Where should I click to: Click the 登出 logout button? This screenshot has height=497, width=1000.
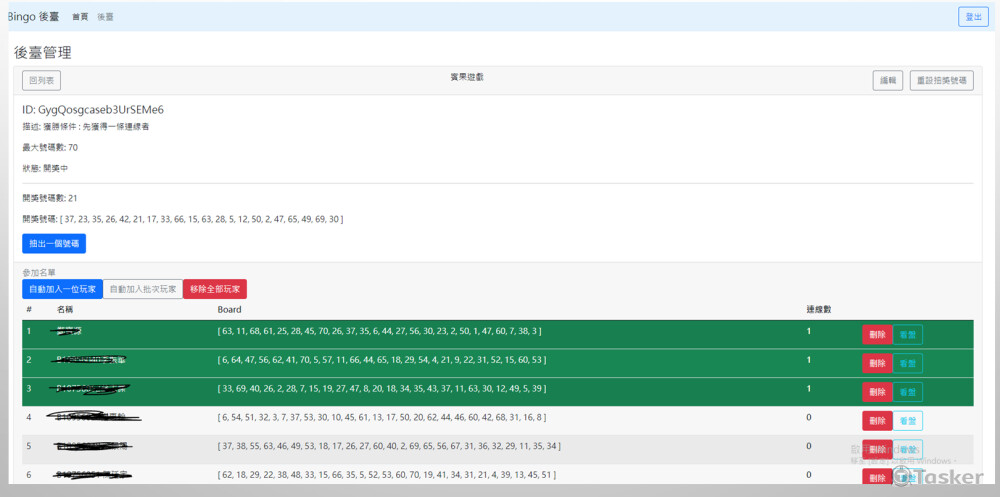970,17
